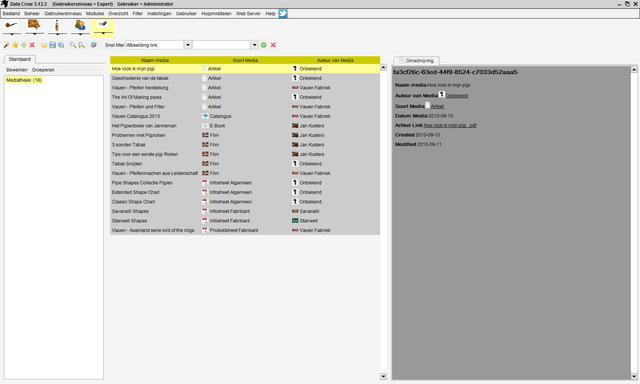Select the Geschiedenis van de tabak row
The height and width of the screenshot is (384, 640).
(245, 78)
